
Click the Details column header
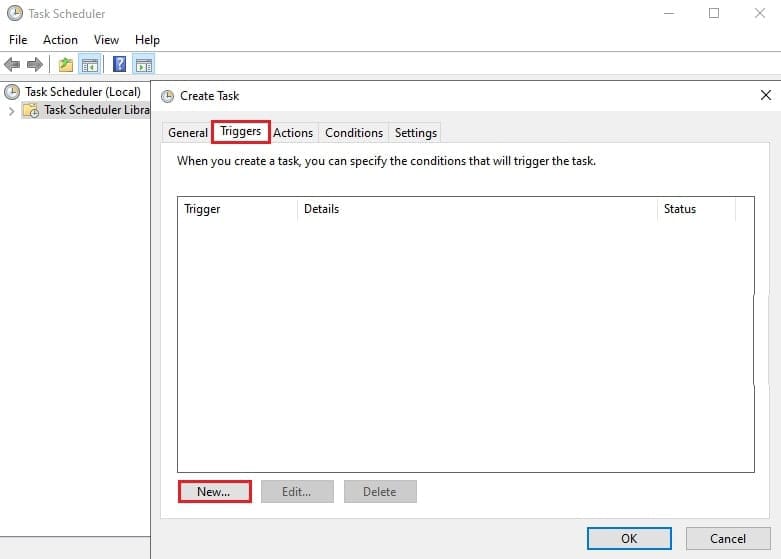(x=477, y=209)
